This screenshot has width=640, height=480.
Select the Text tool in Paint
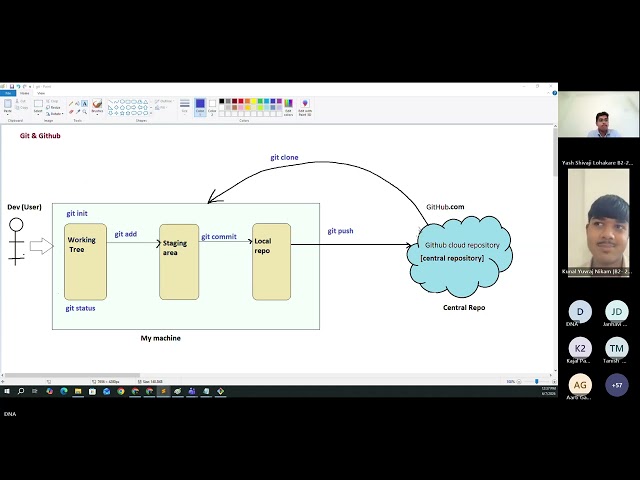point(84,104)
